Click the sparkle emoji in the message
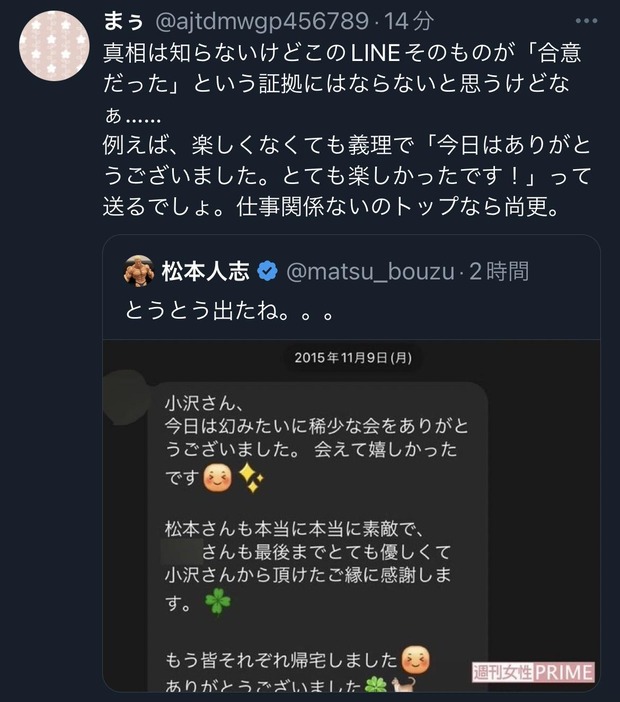Viewport: 620px width, 702px height. [250, 480]
